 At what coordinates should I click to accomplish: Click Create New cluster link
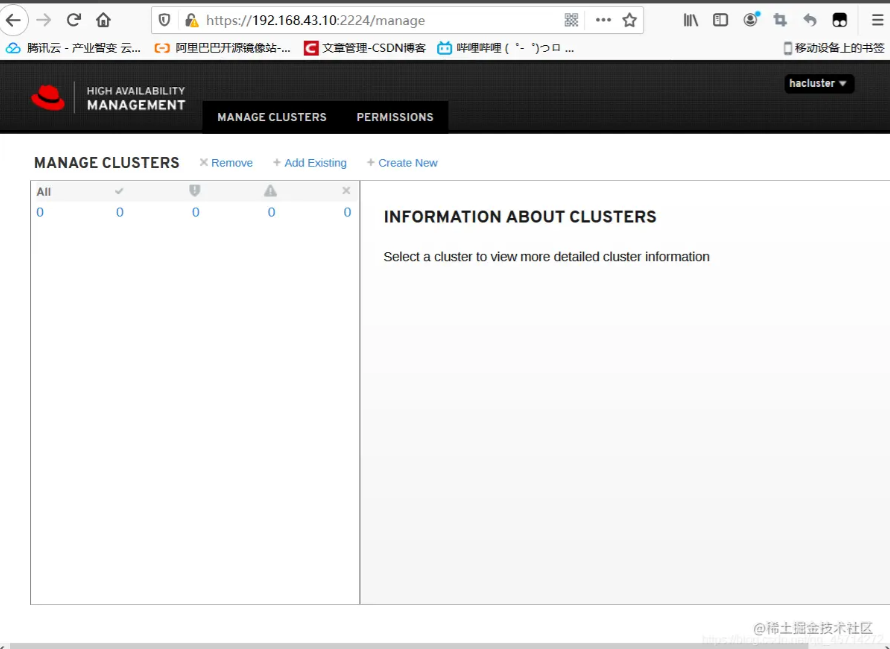[x=402, y=163]
